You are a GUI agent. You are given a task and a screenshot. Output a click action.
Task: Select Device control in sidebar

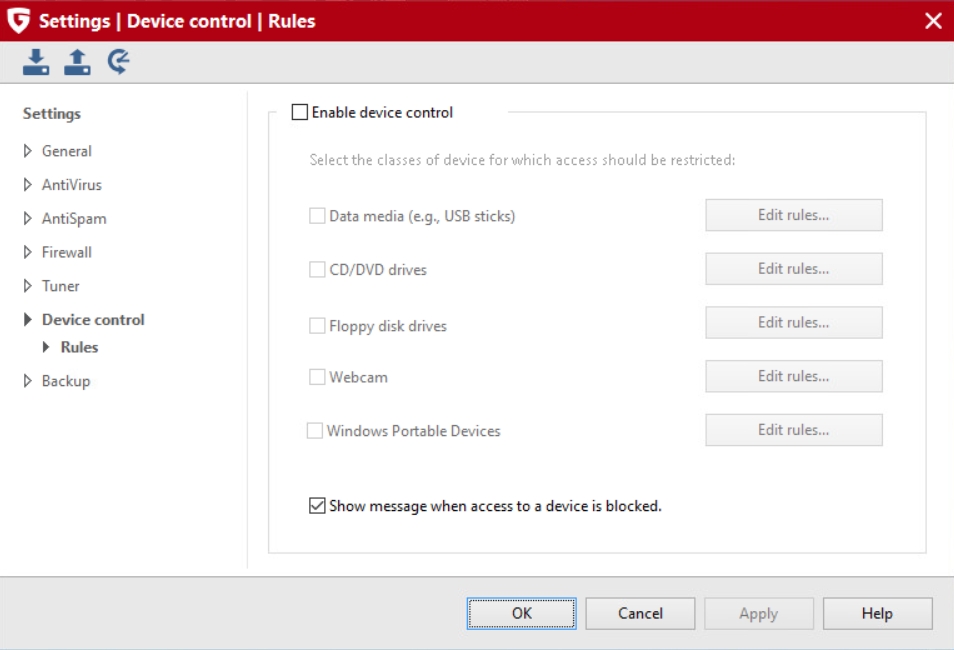(x=93, y=320)
